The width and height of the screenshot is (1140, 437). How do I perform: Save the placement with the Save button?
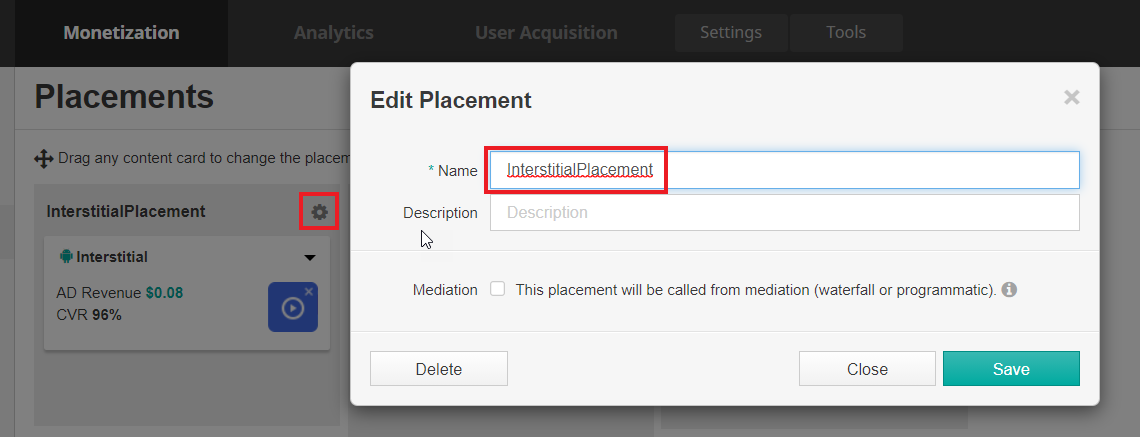(1010, 369)
